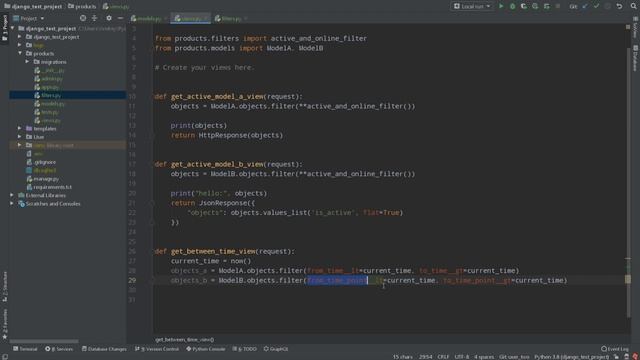Click the get_between_time_view breadcrumb
This screenshot has width=640, height=360.
click(184, 340)
